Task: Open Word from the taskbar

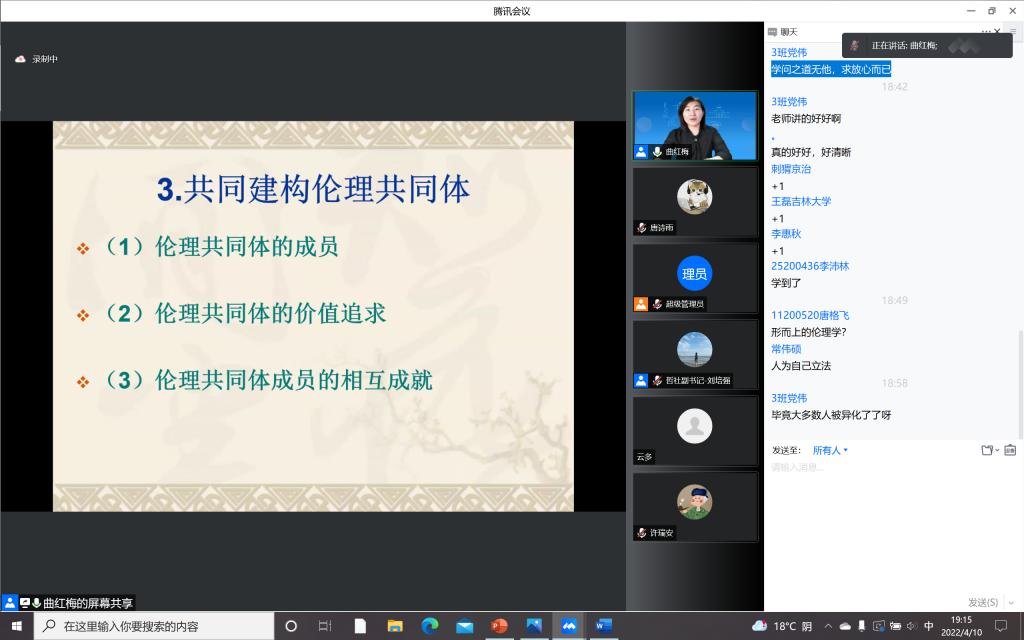Action: pyautogui.click(x=603, y=626)
